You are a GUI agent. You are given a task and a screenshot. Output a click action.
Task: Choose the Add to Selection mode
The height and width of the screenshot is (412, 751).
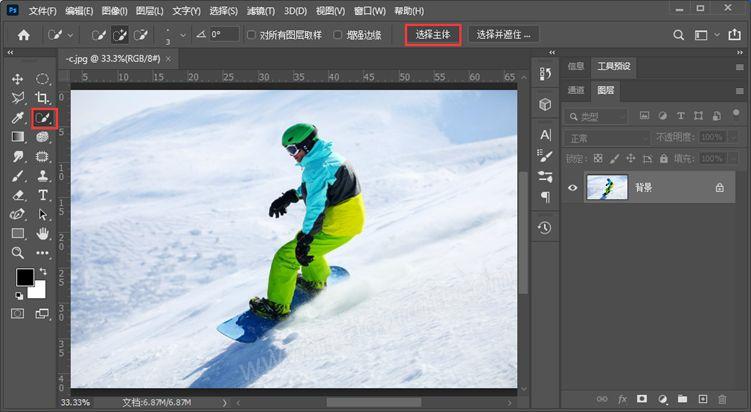coord(120,35)
